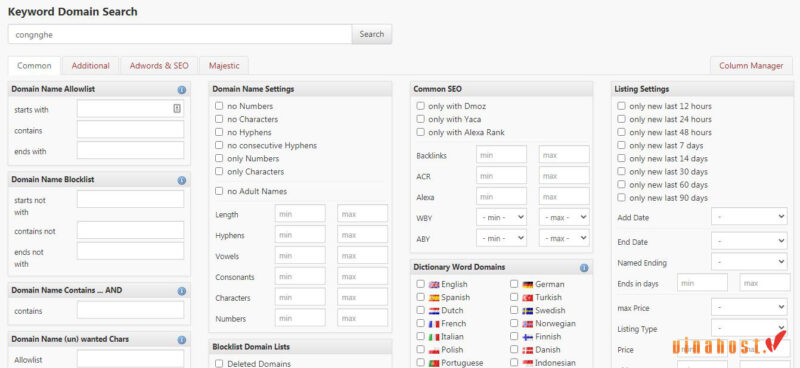Click the Length min field
The height and width of the screenshot is (368, 800).
(x=300, y=214)
